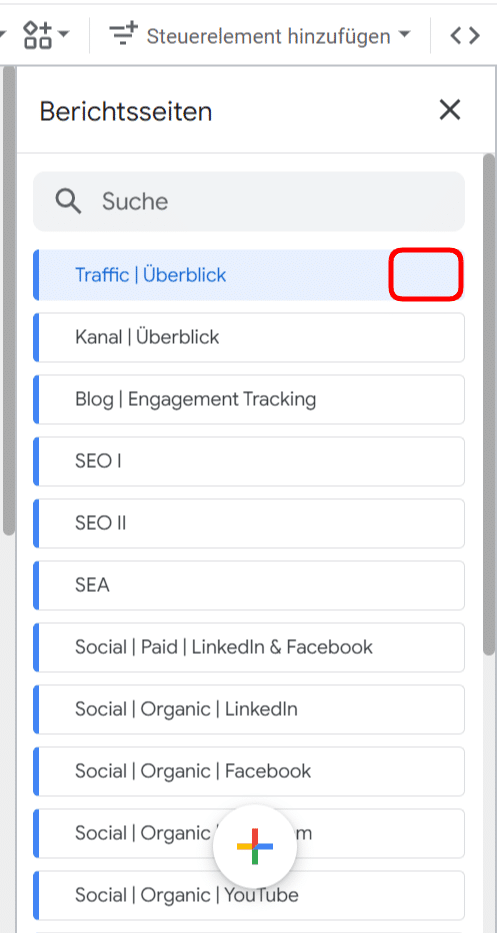Expand the Steuerelement hinzufügen dropdown arrow
The height and width of the screenshot is (933, 497).
click(404, 35)
